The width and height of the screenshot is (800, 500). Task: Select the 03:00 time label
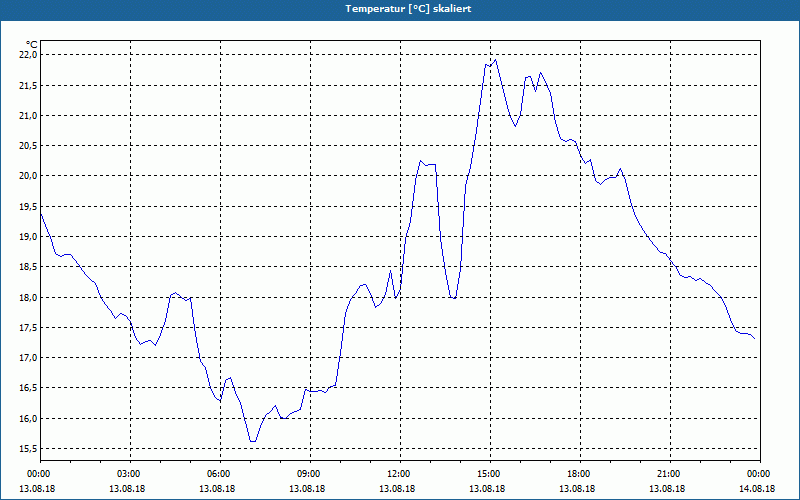tap(128, 474)
